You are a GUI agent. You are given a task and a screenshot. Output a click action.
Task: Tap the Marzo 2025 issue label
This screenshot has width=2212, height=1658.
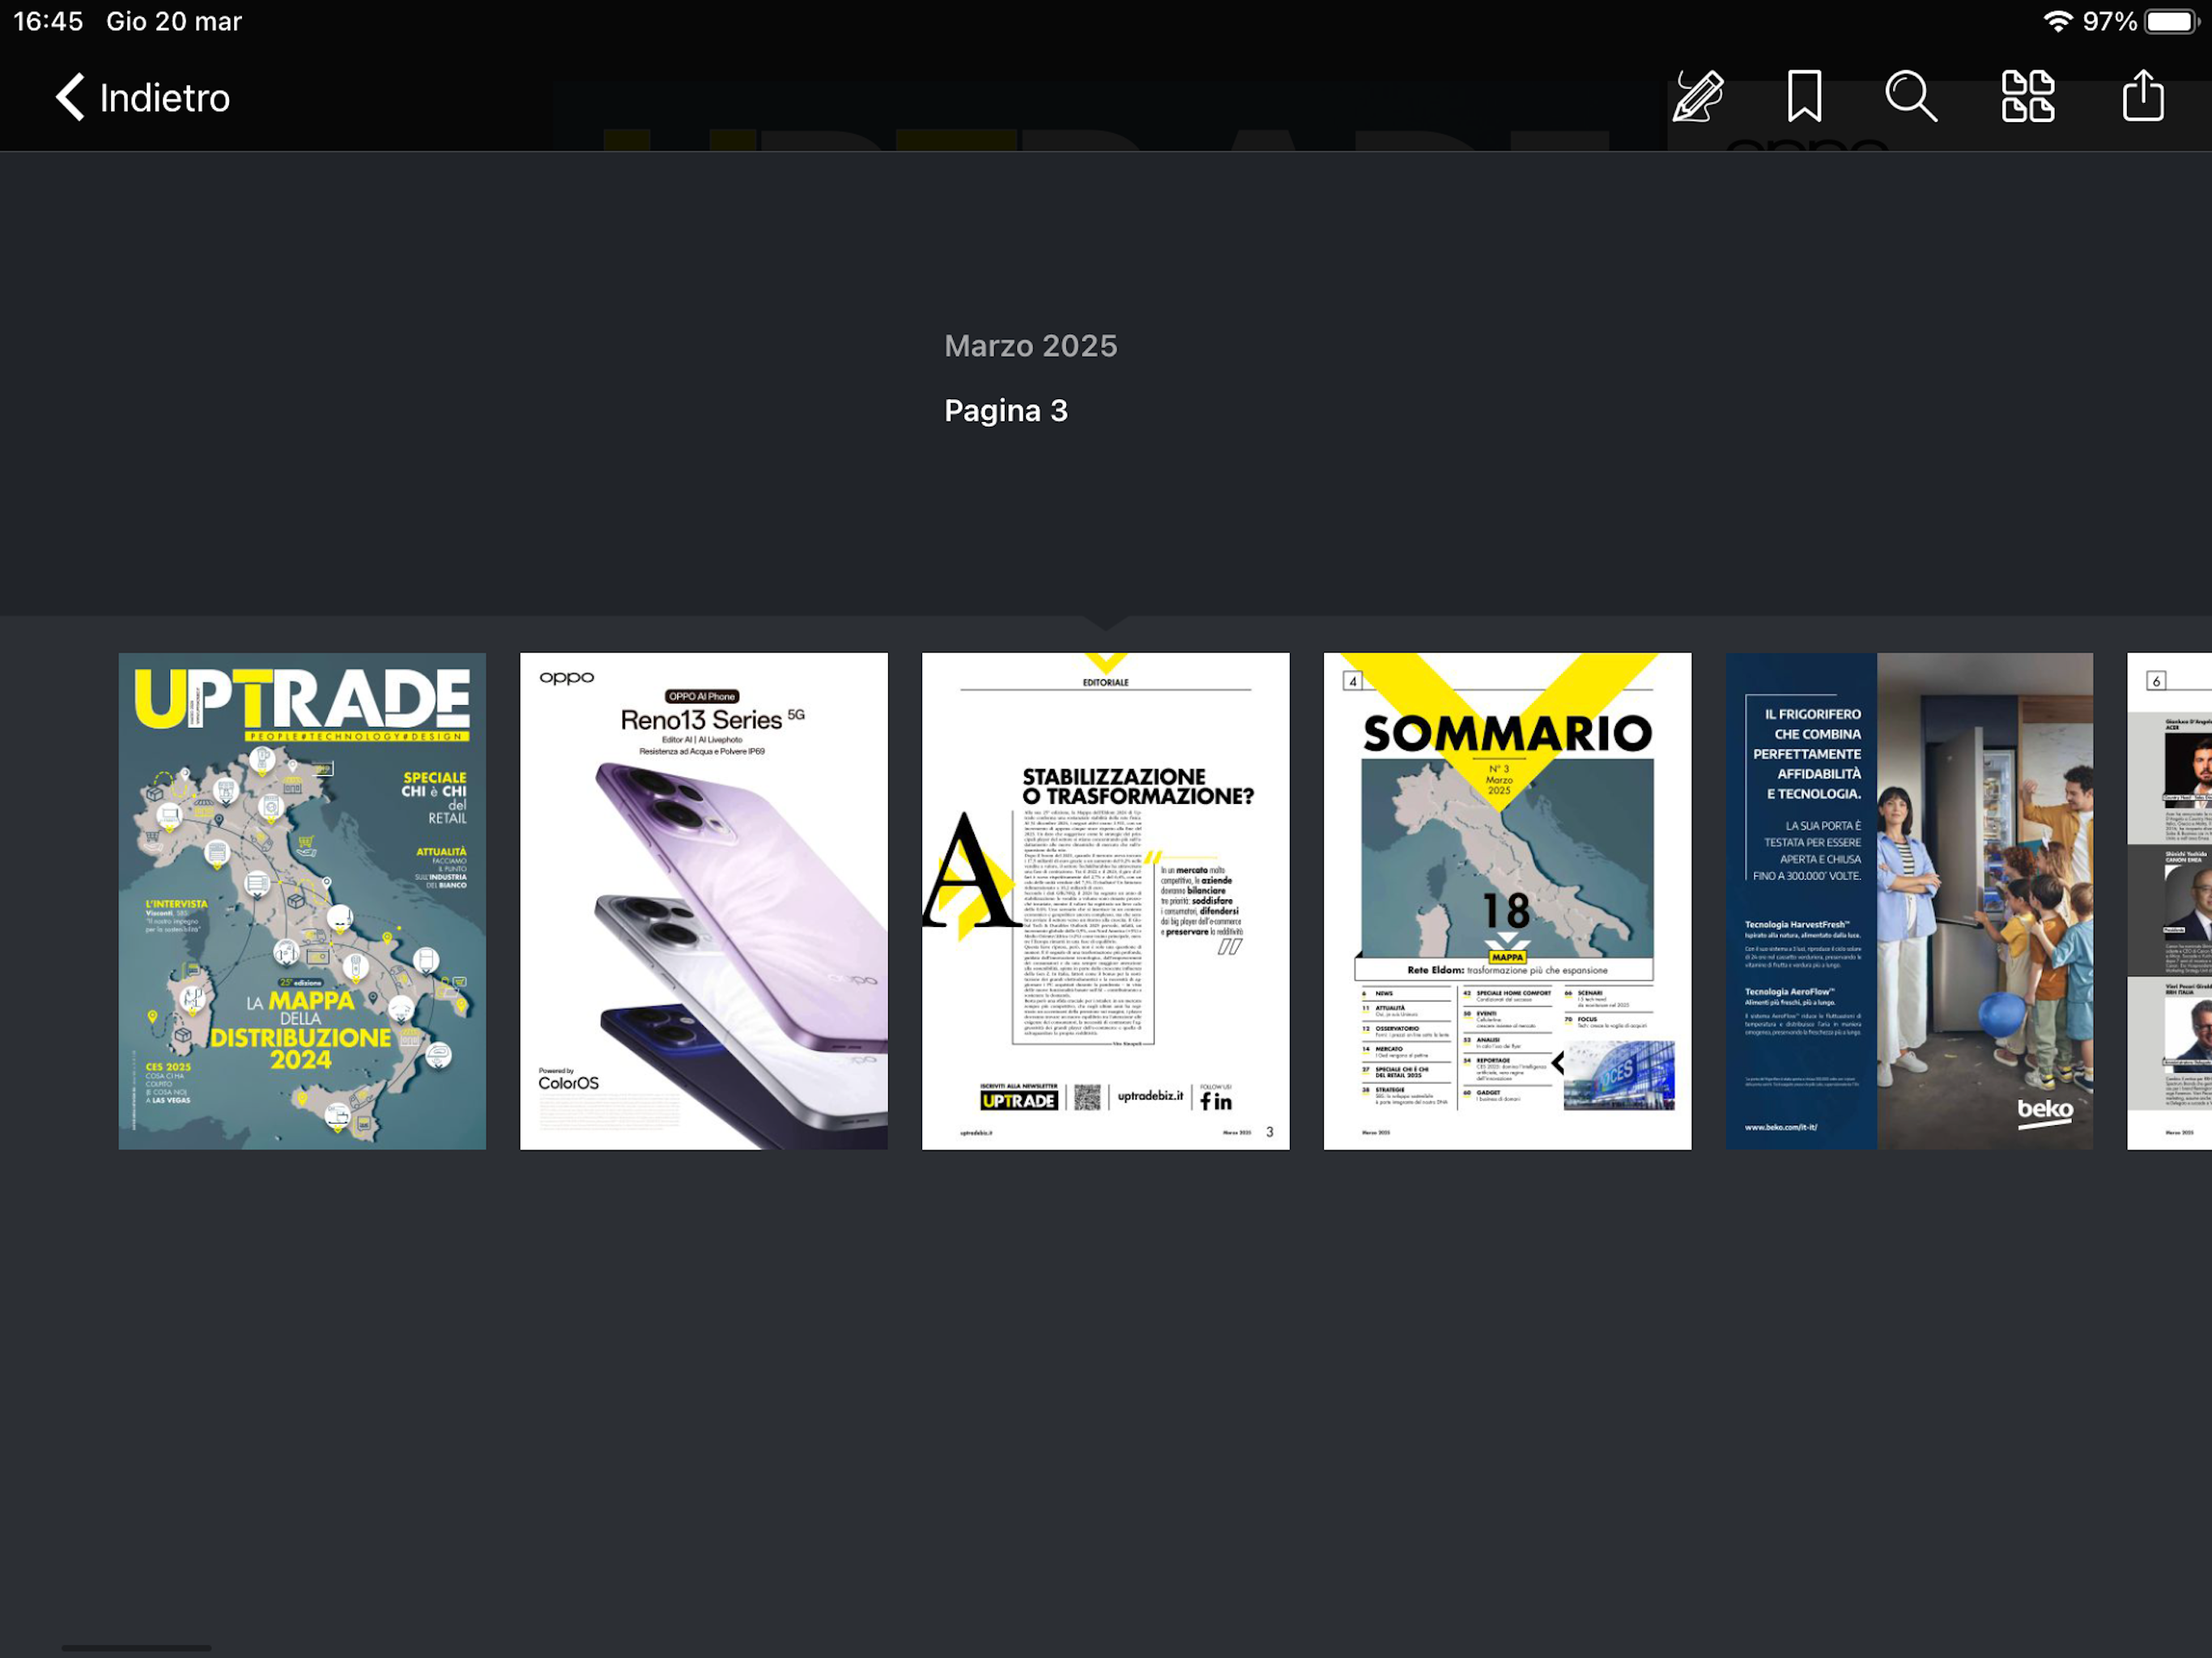pos(1030,346)
